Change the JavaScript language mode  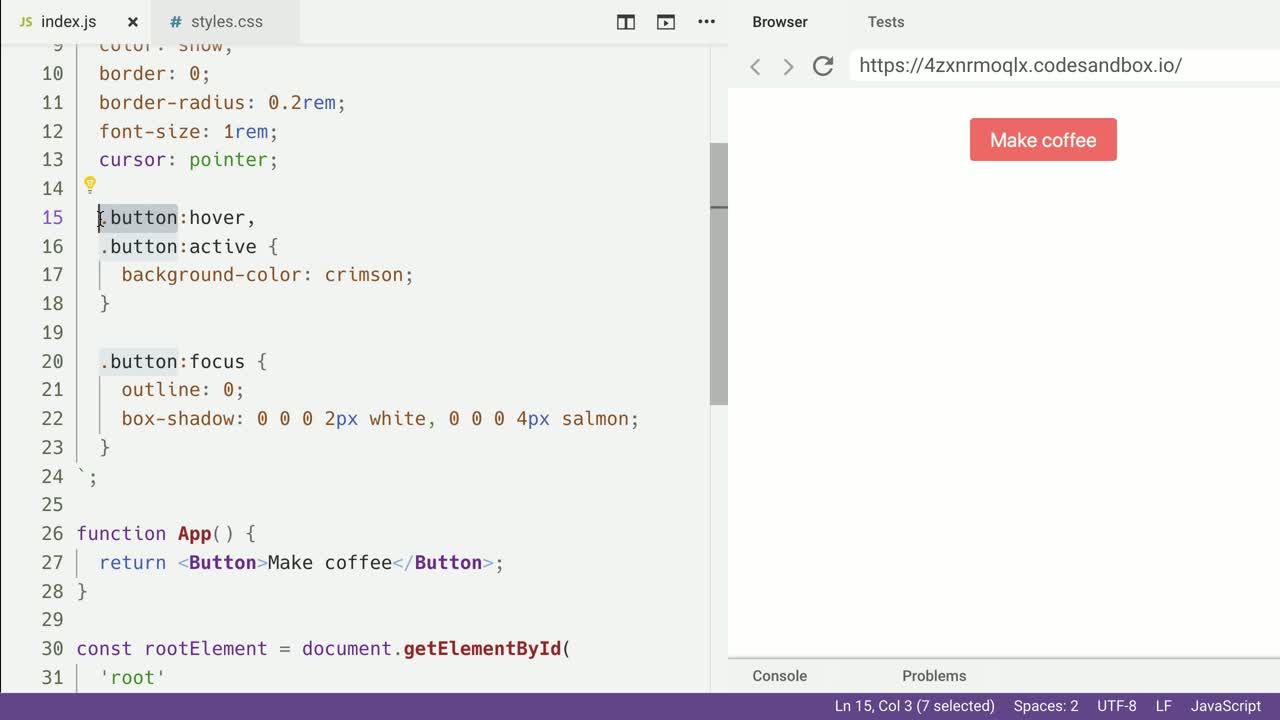1225,706
